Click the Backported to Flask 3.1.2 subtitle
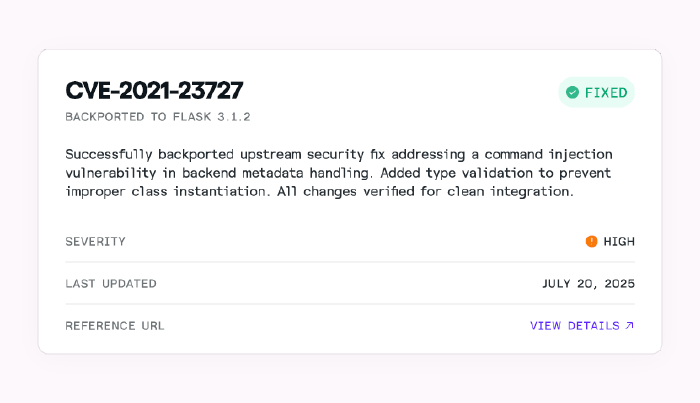This screenshot has width=700, height=403. click(x=157, y=117)
